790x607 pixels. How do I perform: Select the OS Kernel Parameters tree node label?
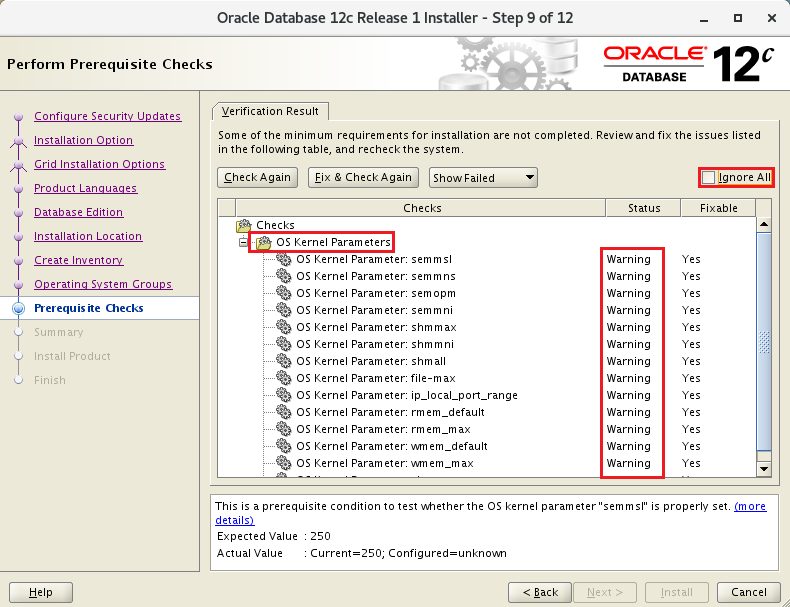333,242
